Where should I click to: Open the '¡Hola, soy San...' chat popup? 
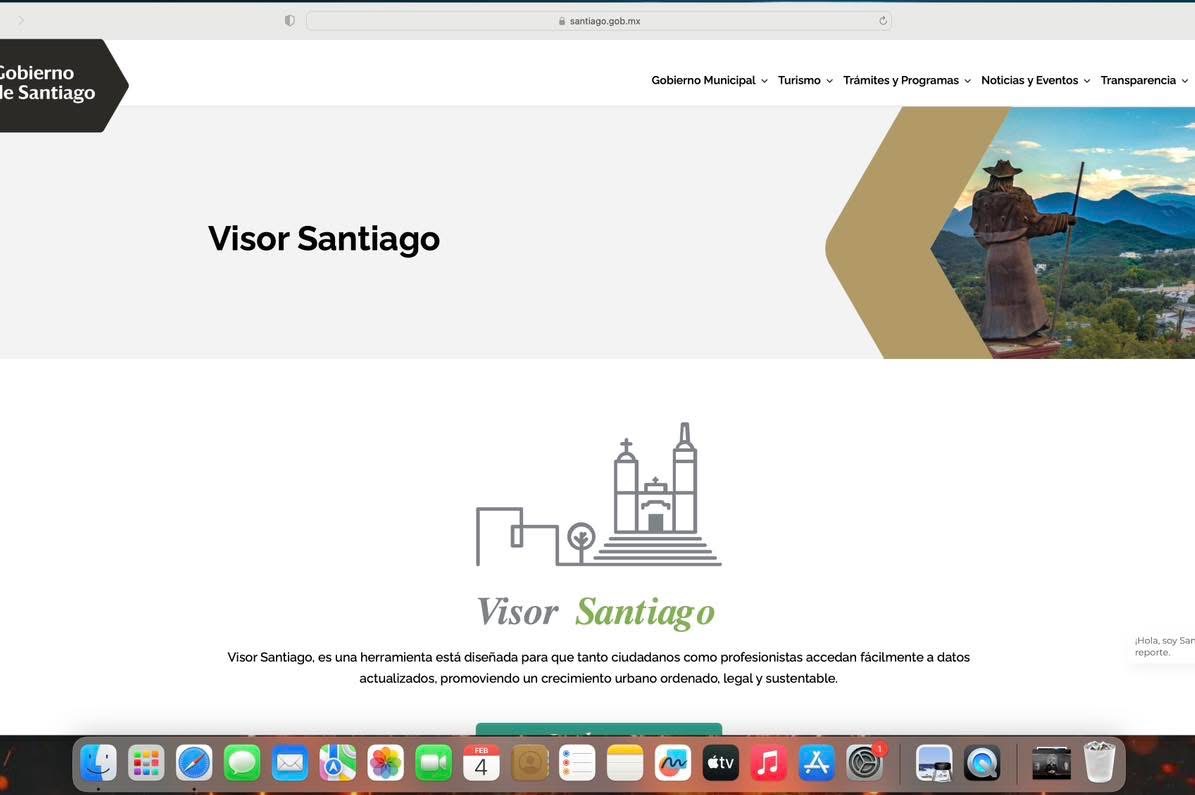1163,646
